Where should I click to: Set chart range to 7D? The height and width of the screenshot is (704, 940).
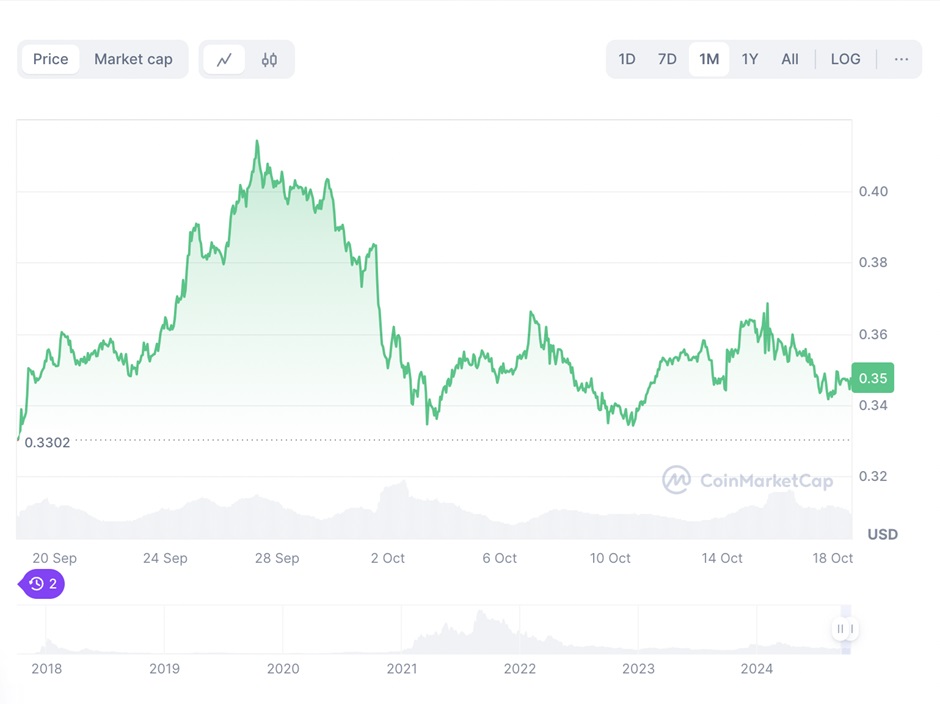pyautogui.click(x=667, y=59)
